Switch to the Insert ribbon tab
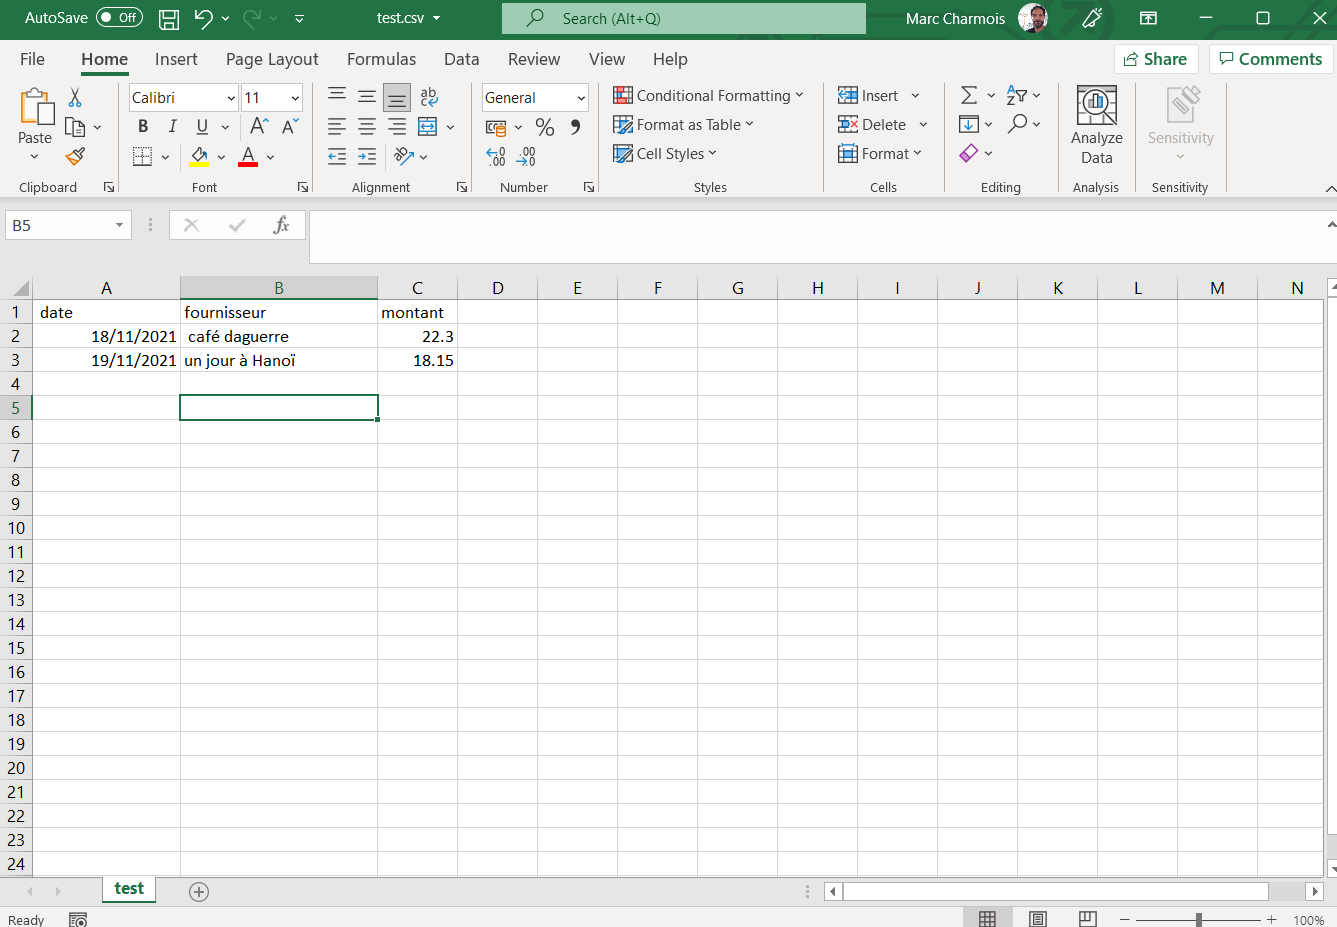The height and width of the screenshot is (927, 1337). pos(176,59)
